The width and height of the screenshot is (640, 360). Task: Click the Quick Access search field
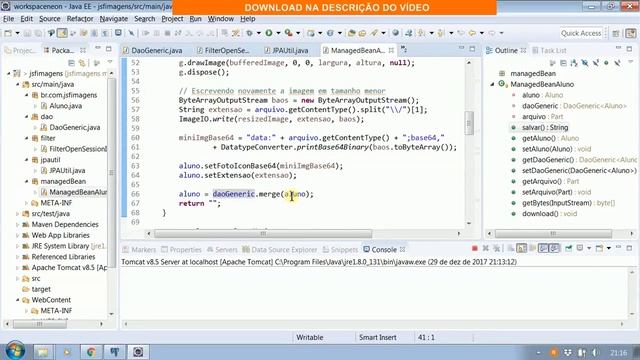(581, 33)
